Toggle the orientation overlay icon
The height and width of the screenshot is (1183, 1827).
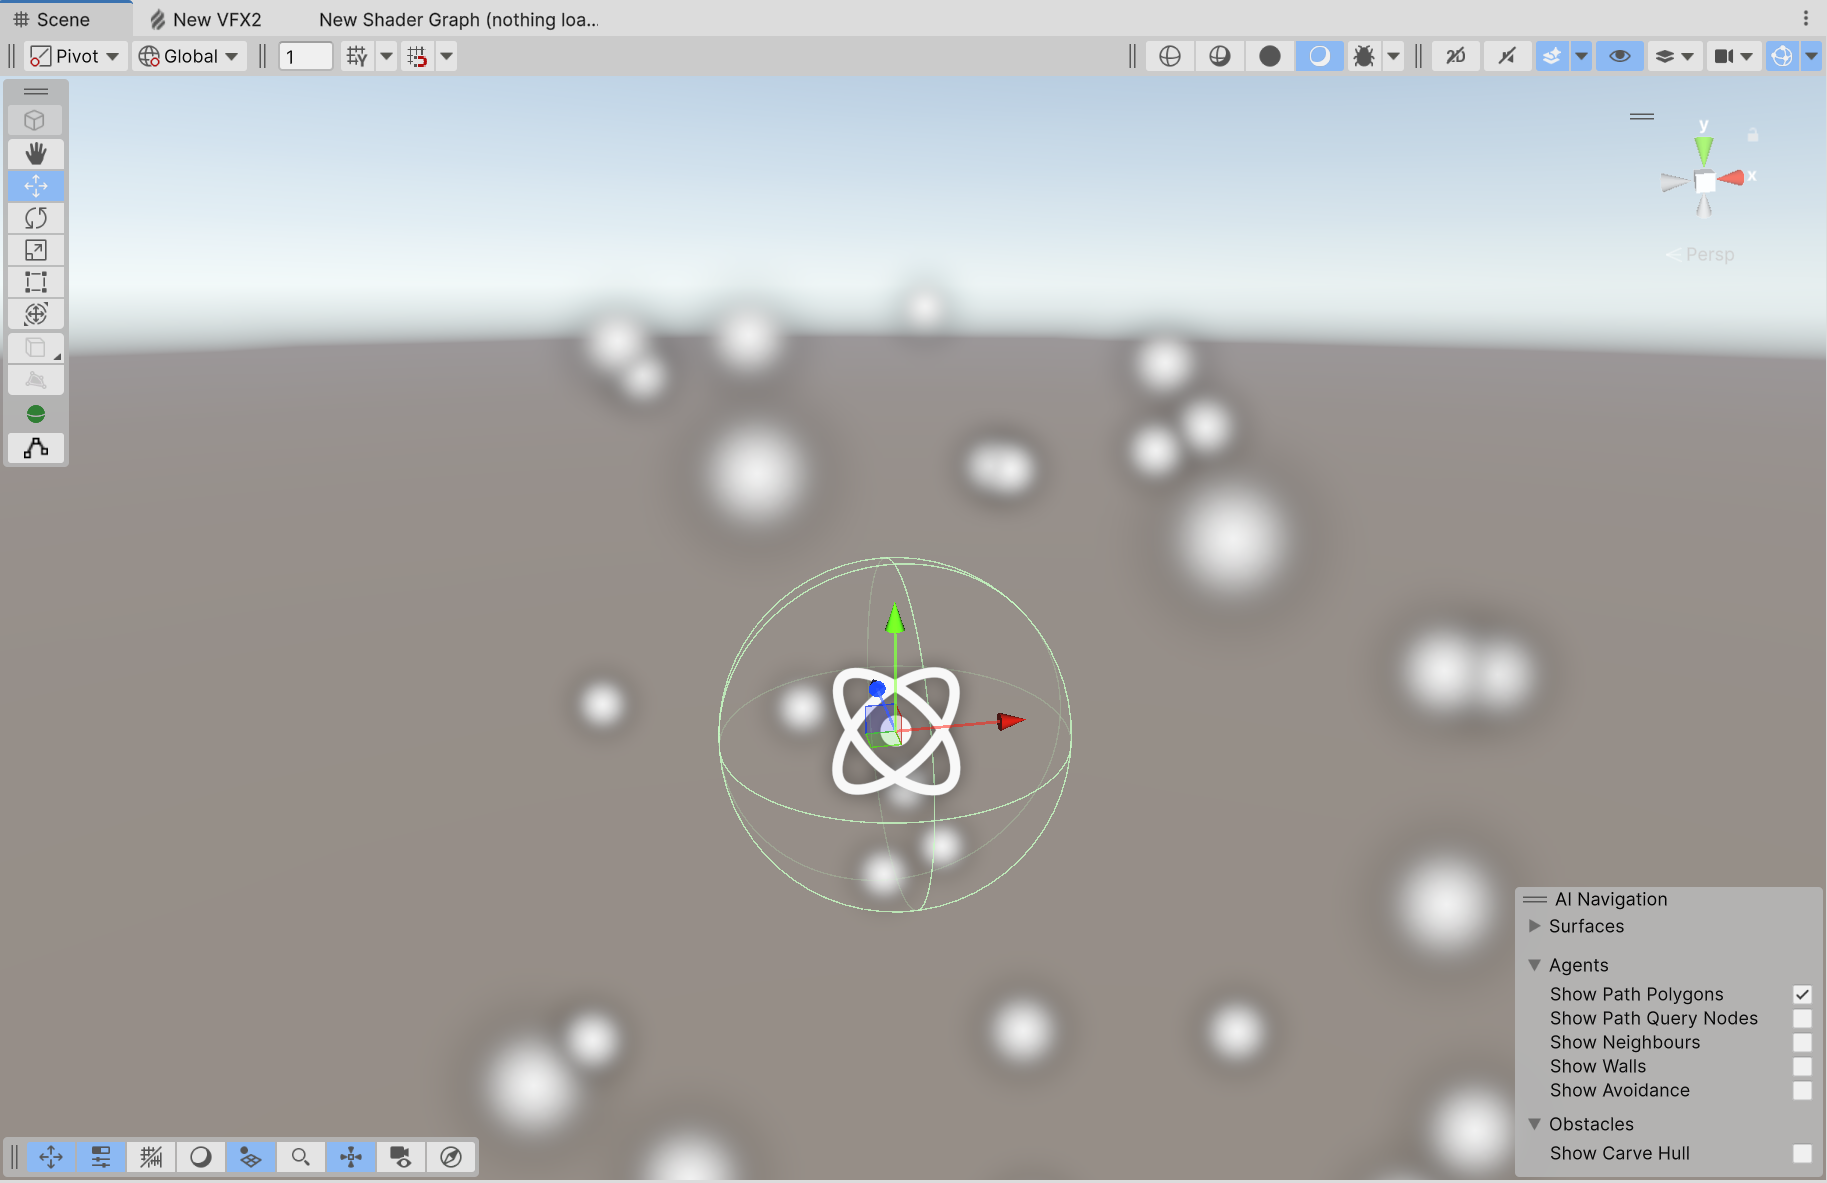(x=351, y=1157)
